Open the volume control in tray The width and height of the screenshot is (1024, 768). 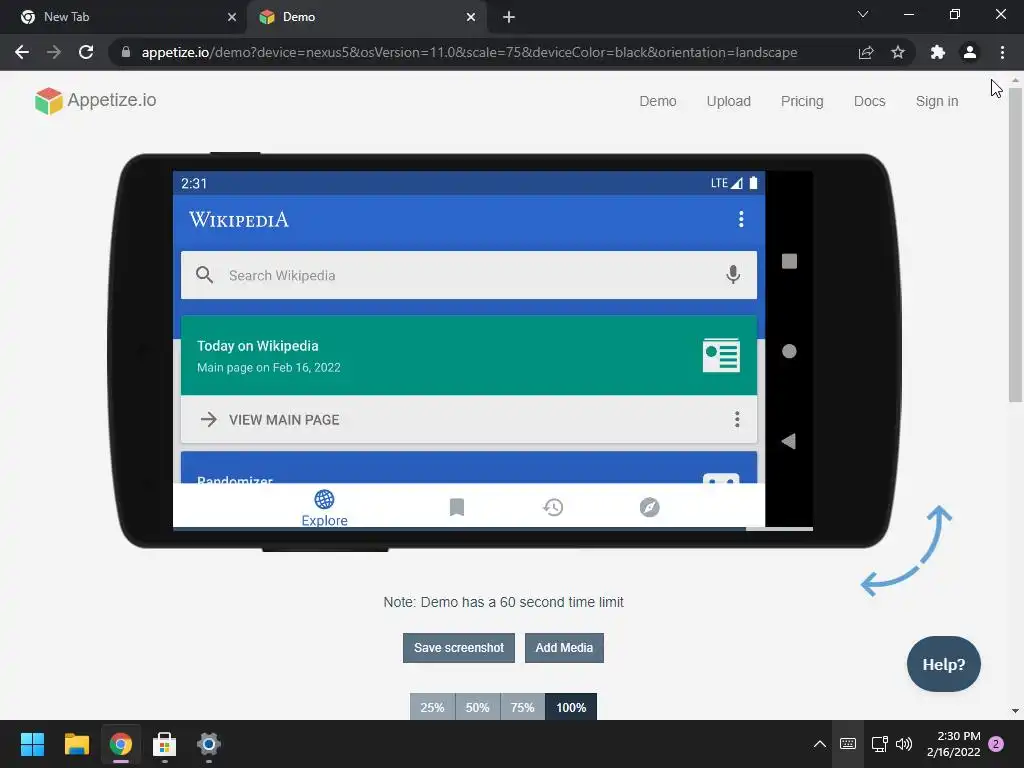[904, 744]
